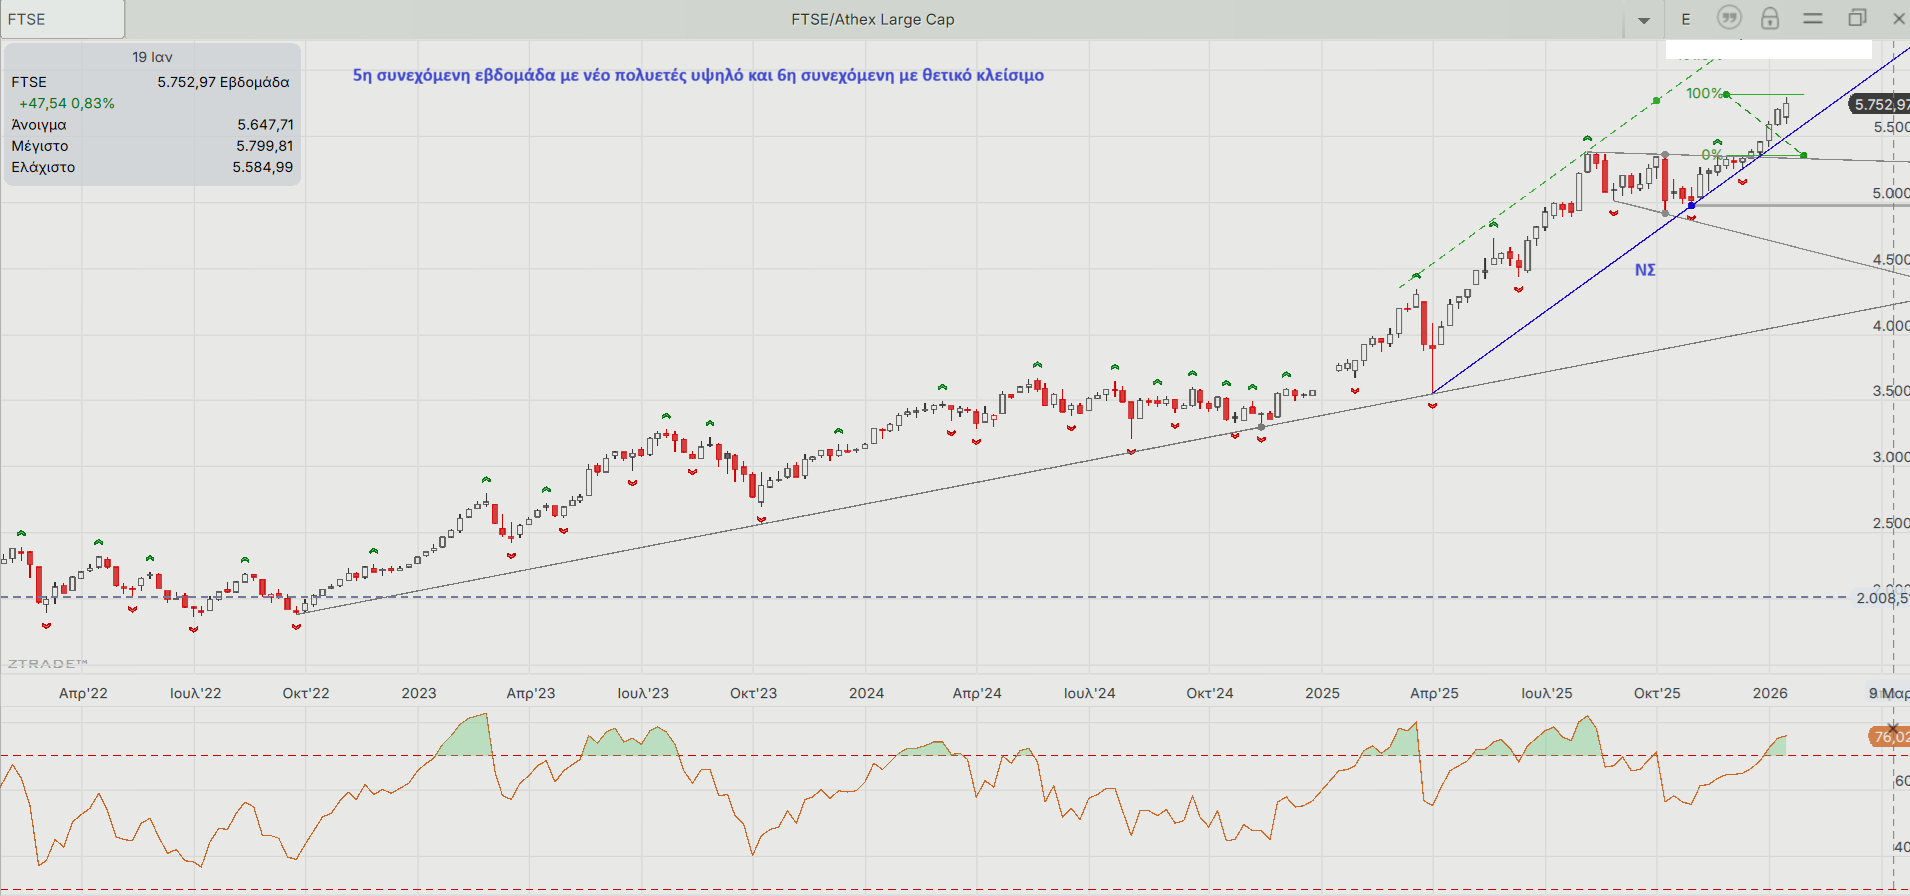
Task: Click the FTSE symbol input field
Action: tap(62, 19)
